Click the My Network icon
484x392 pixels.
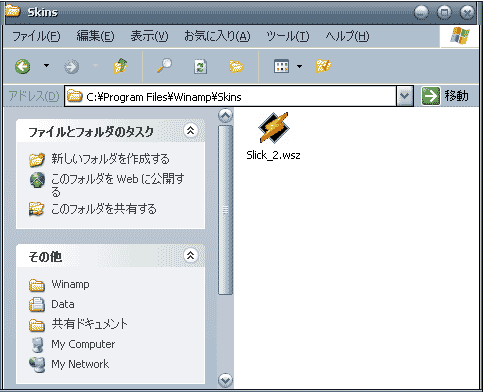37,365
